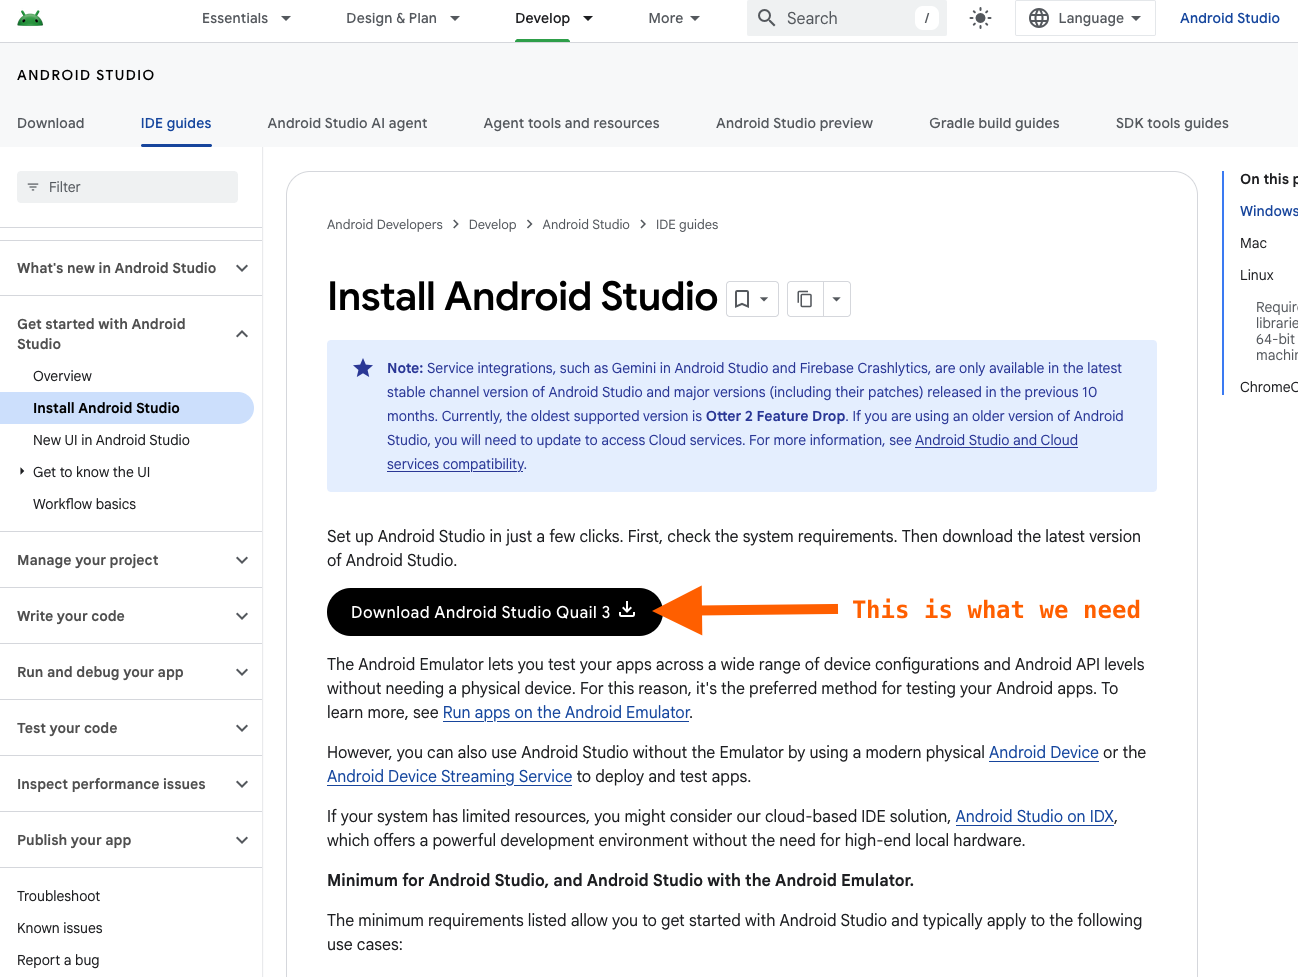The height and width of the screenshot is (977, 1298).
Task: Jump to Windows in On this page
Action: click(x=1268, y=211)
